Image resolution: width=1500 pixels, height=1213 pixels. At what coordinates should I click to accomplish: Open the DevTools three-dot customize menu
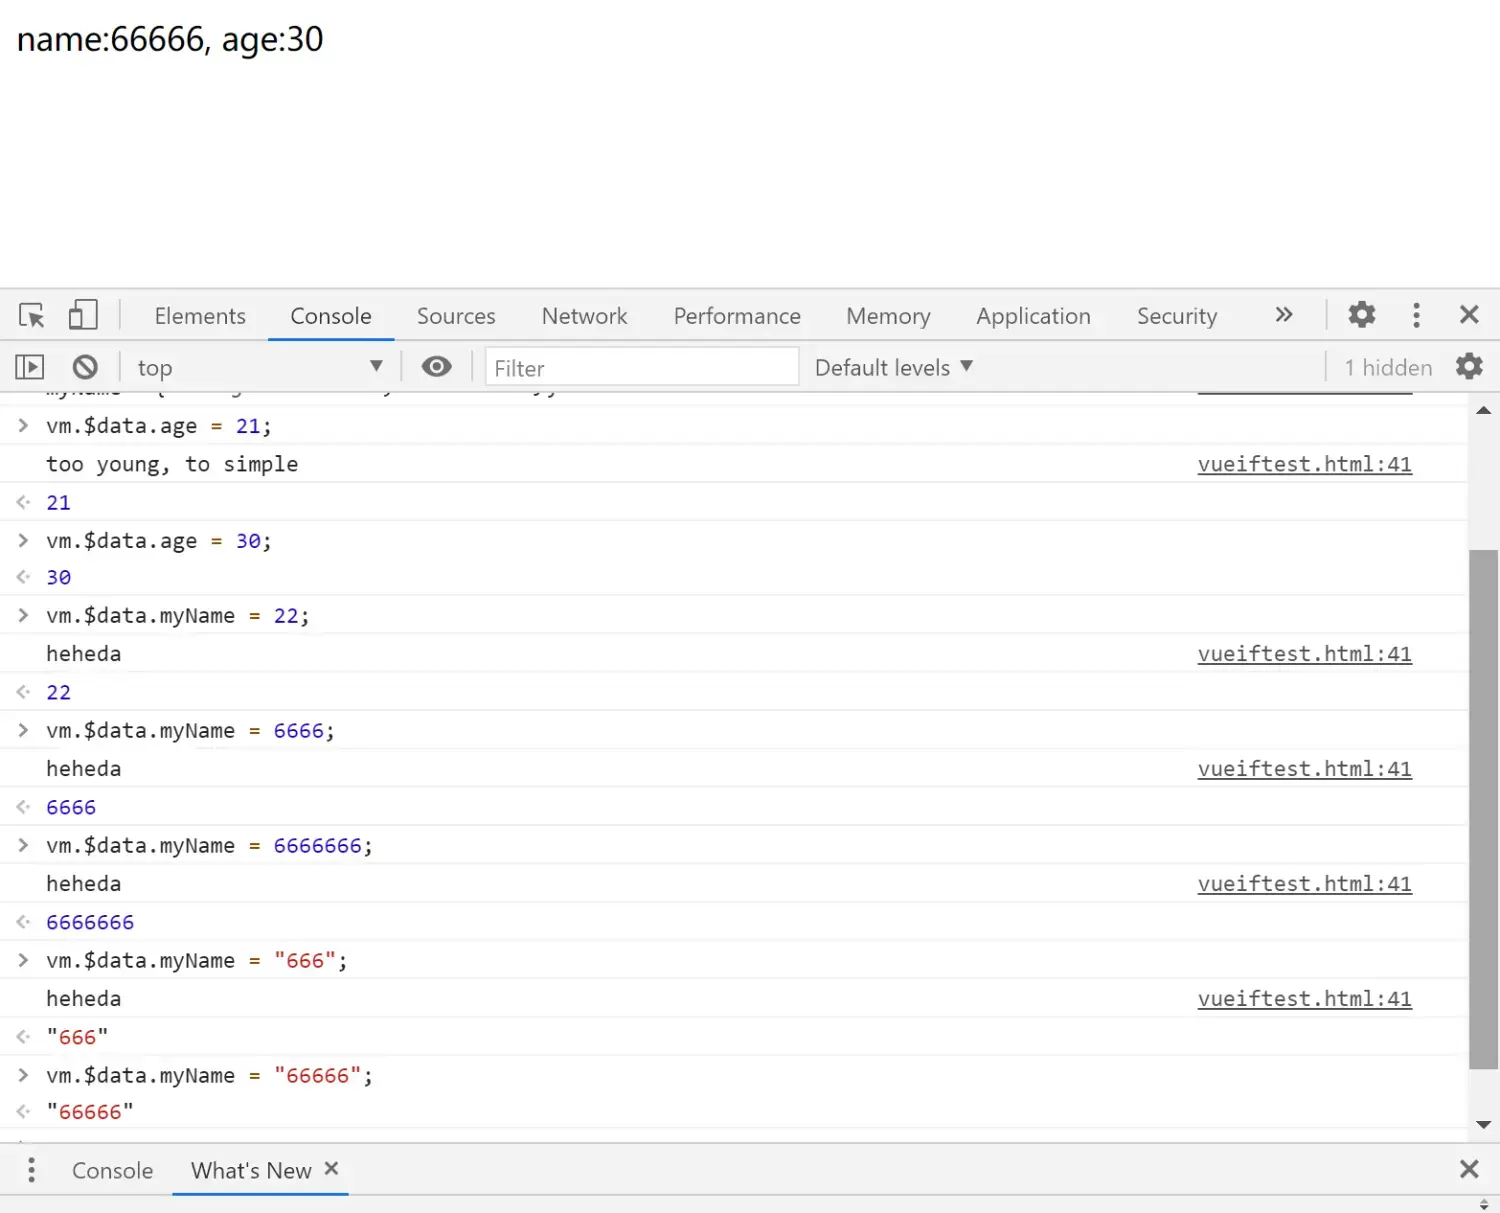tap(1416, 315)
